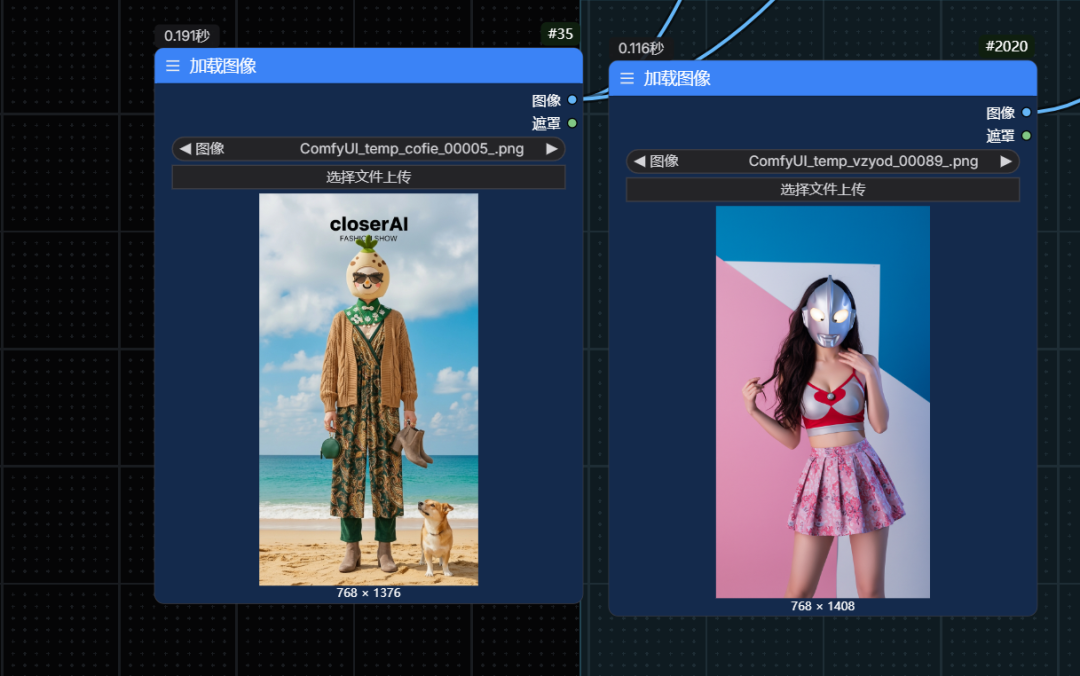
Task: Select next image after ComfyUI_temp_cofie_00005_.png
Action: (x=552, y=149)
